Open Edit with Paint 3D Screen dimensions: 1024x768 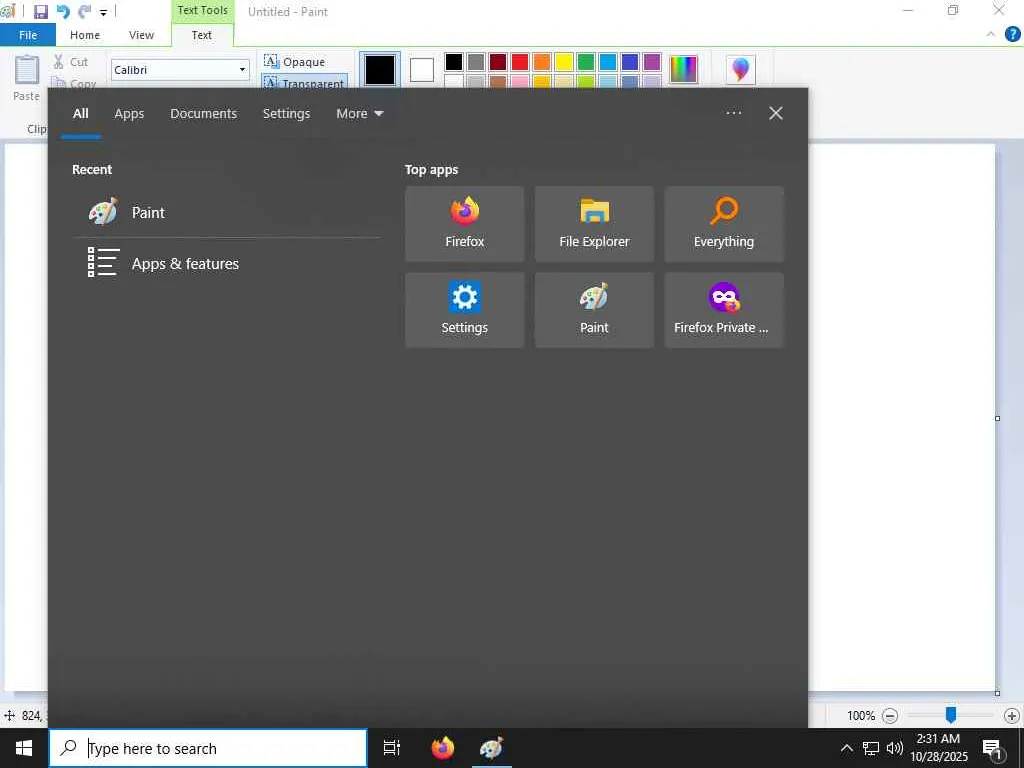pos(741,69)
